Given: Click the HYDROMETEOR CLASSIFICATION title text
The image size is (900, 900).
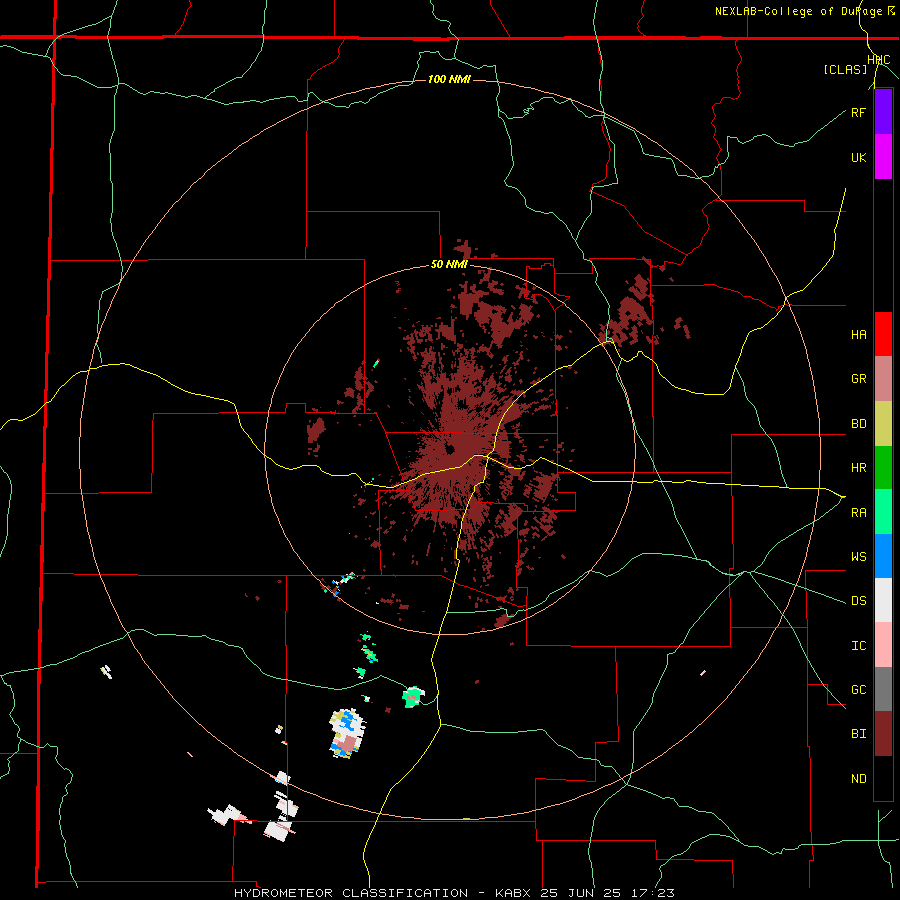Looking at the screenshot, I should pyautogui.click(x=351, y=893).
